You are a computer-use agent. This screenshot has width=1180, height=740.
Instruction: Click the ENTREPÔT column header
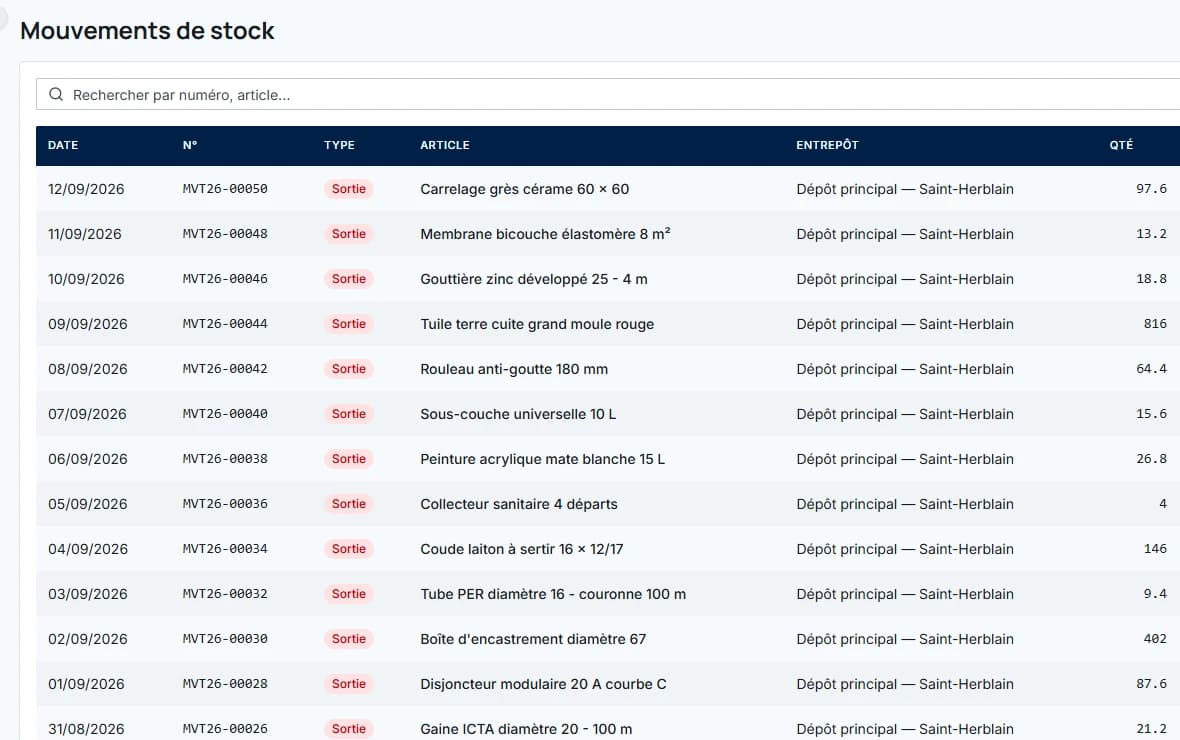(827, 145)
